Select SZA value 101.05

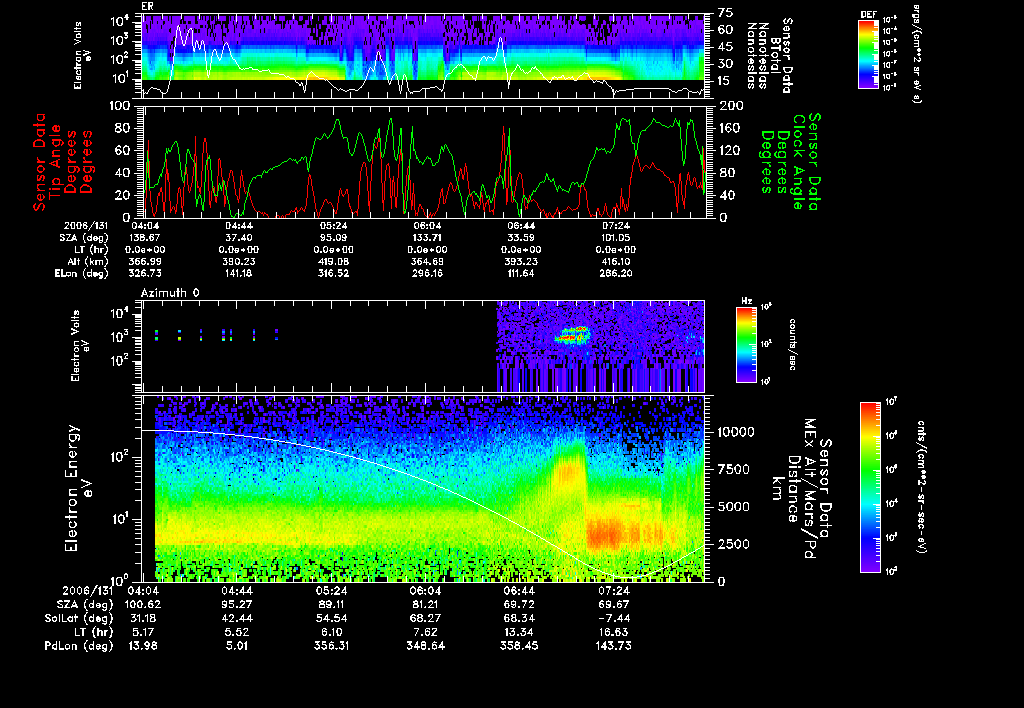(x=615, y=238)
